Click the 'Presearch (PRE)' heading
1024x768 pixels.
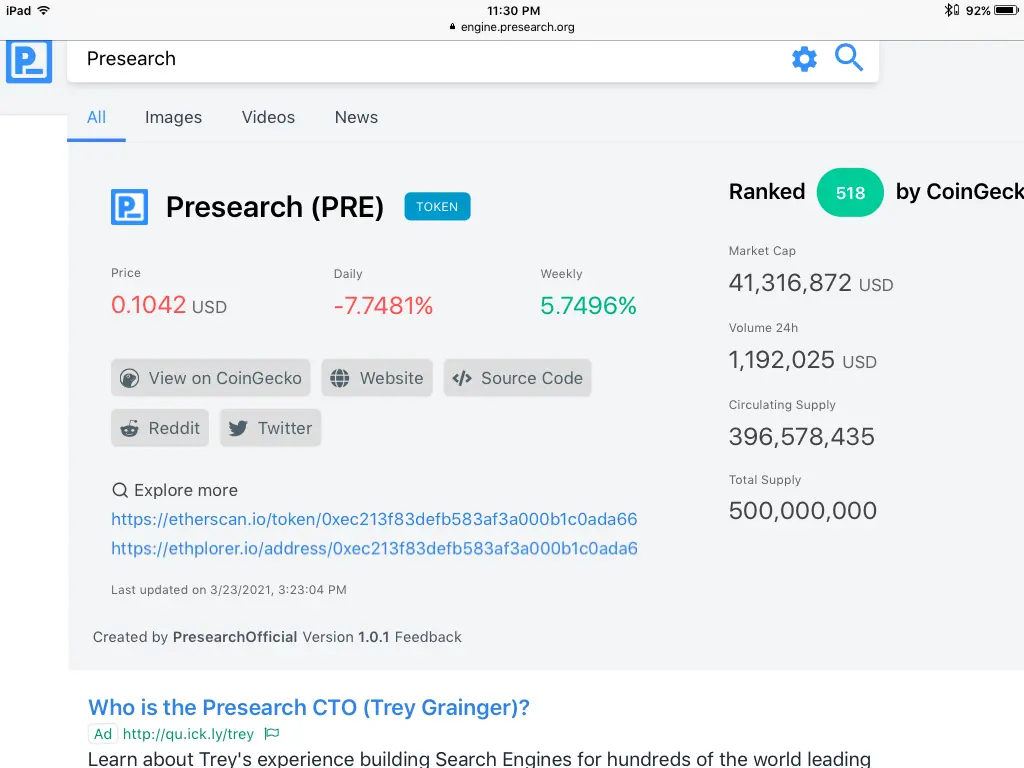pyautogui.click(x=275, y=207)
